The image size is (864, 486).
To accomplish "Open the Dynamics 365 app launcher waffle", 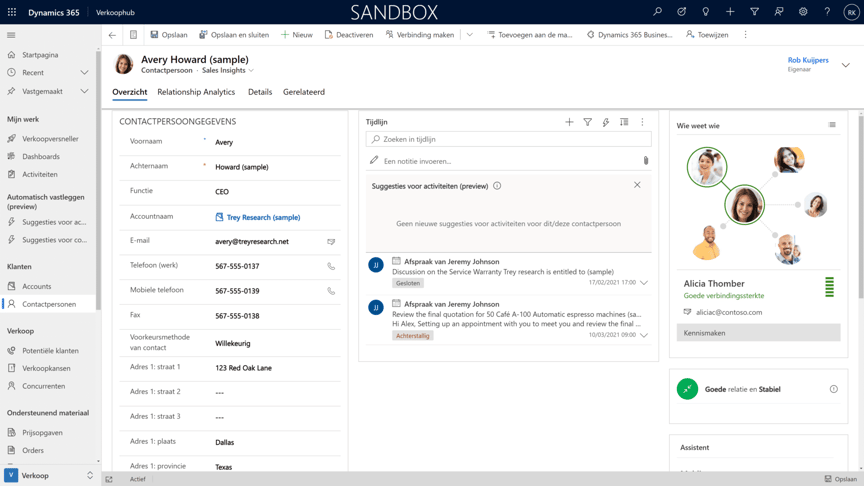I will tap(12, 12).
